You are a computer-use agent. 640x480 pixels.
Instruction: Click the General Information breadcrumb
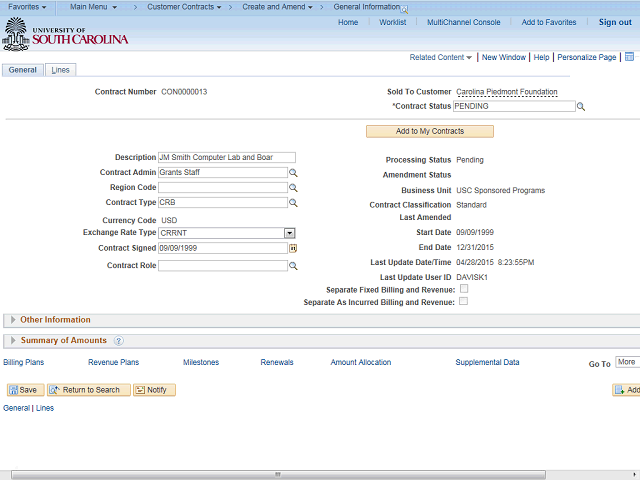click(x=367, y=7)
